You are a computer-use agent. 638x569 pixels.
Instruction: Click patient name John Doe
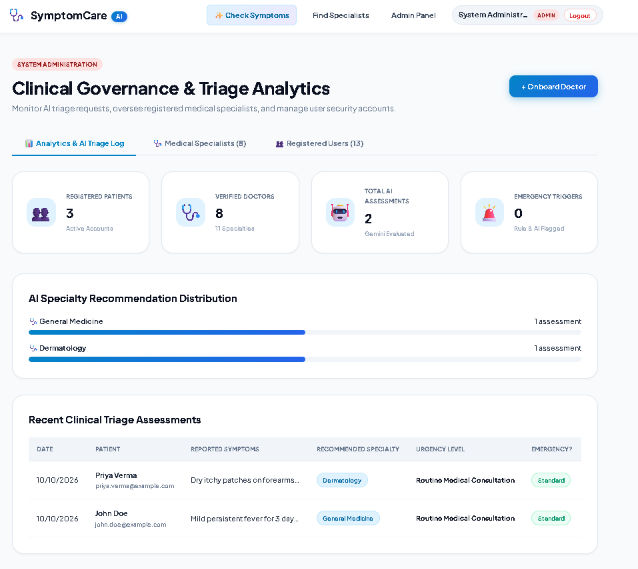point(111,514)
